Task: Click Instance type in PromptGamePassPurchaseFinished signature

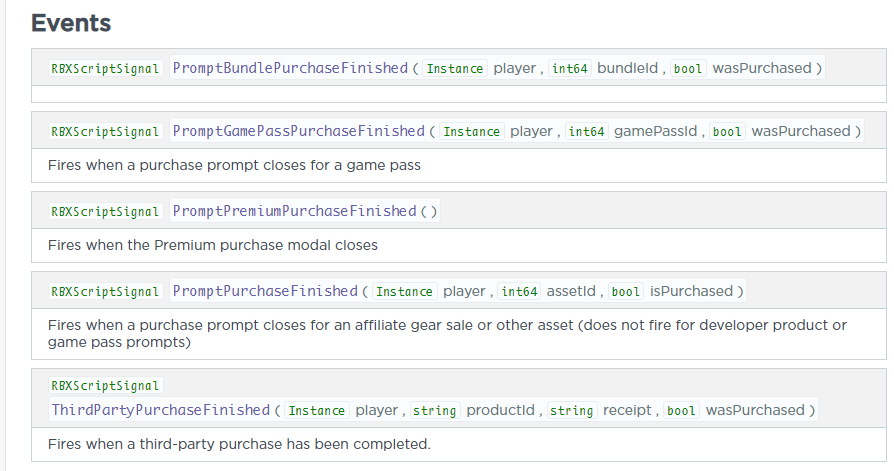Action: (472, 132)
